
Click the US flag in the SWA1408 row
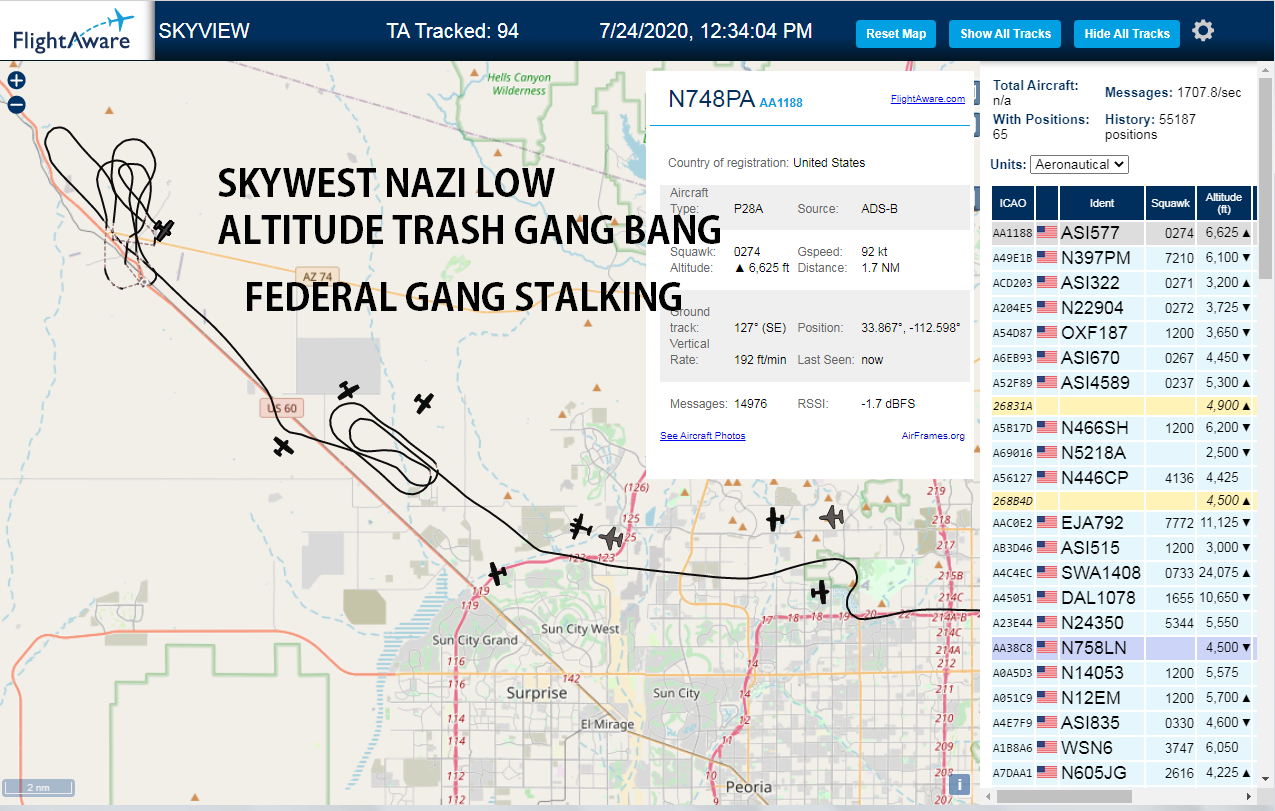coord(1047,573)
